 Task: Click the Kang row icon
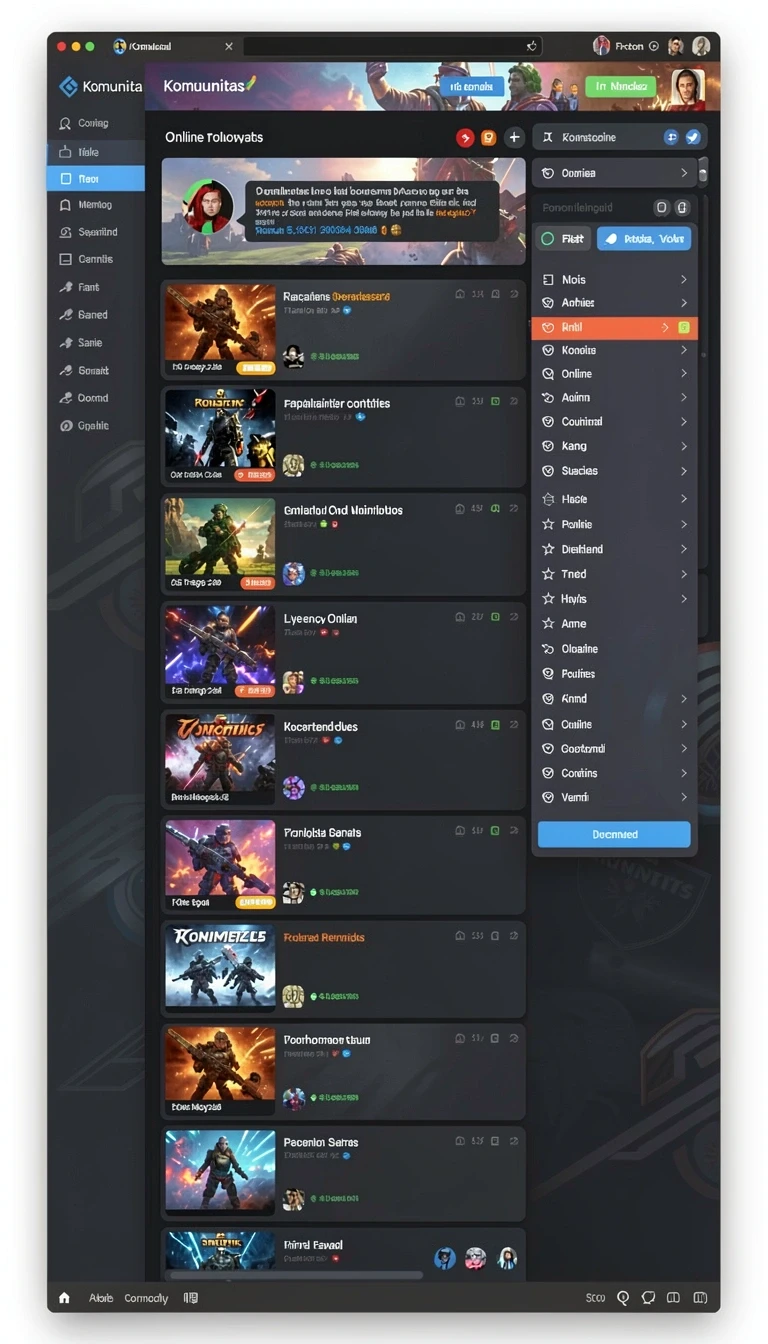tap(548, 446)
